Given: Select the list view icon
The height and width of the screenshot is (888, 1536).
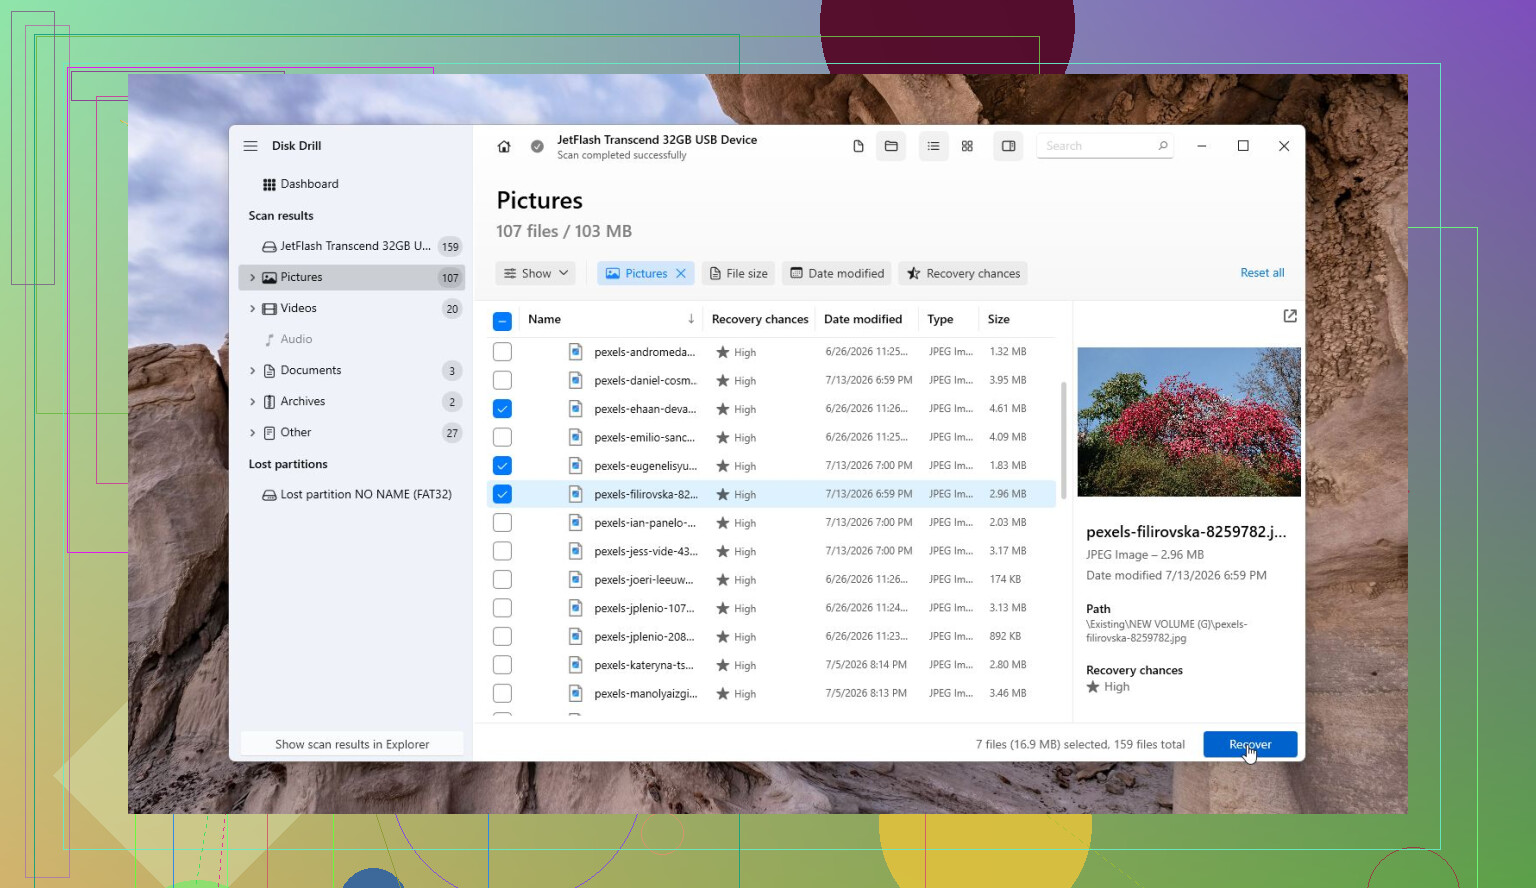Looking at the screenshot, I should [933, 146].
